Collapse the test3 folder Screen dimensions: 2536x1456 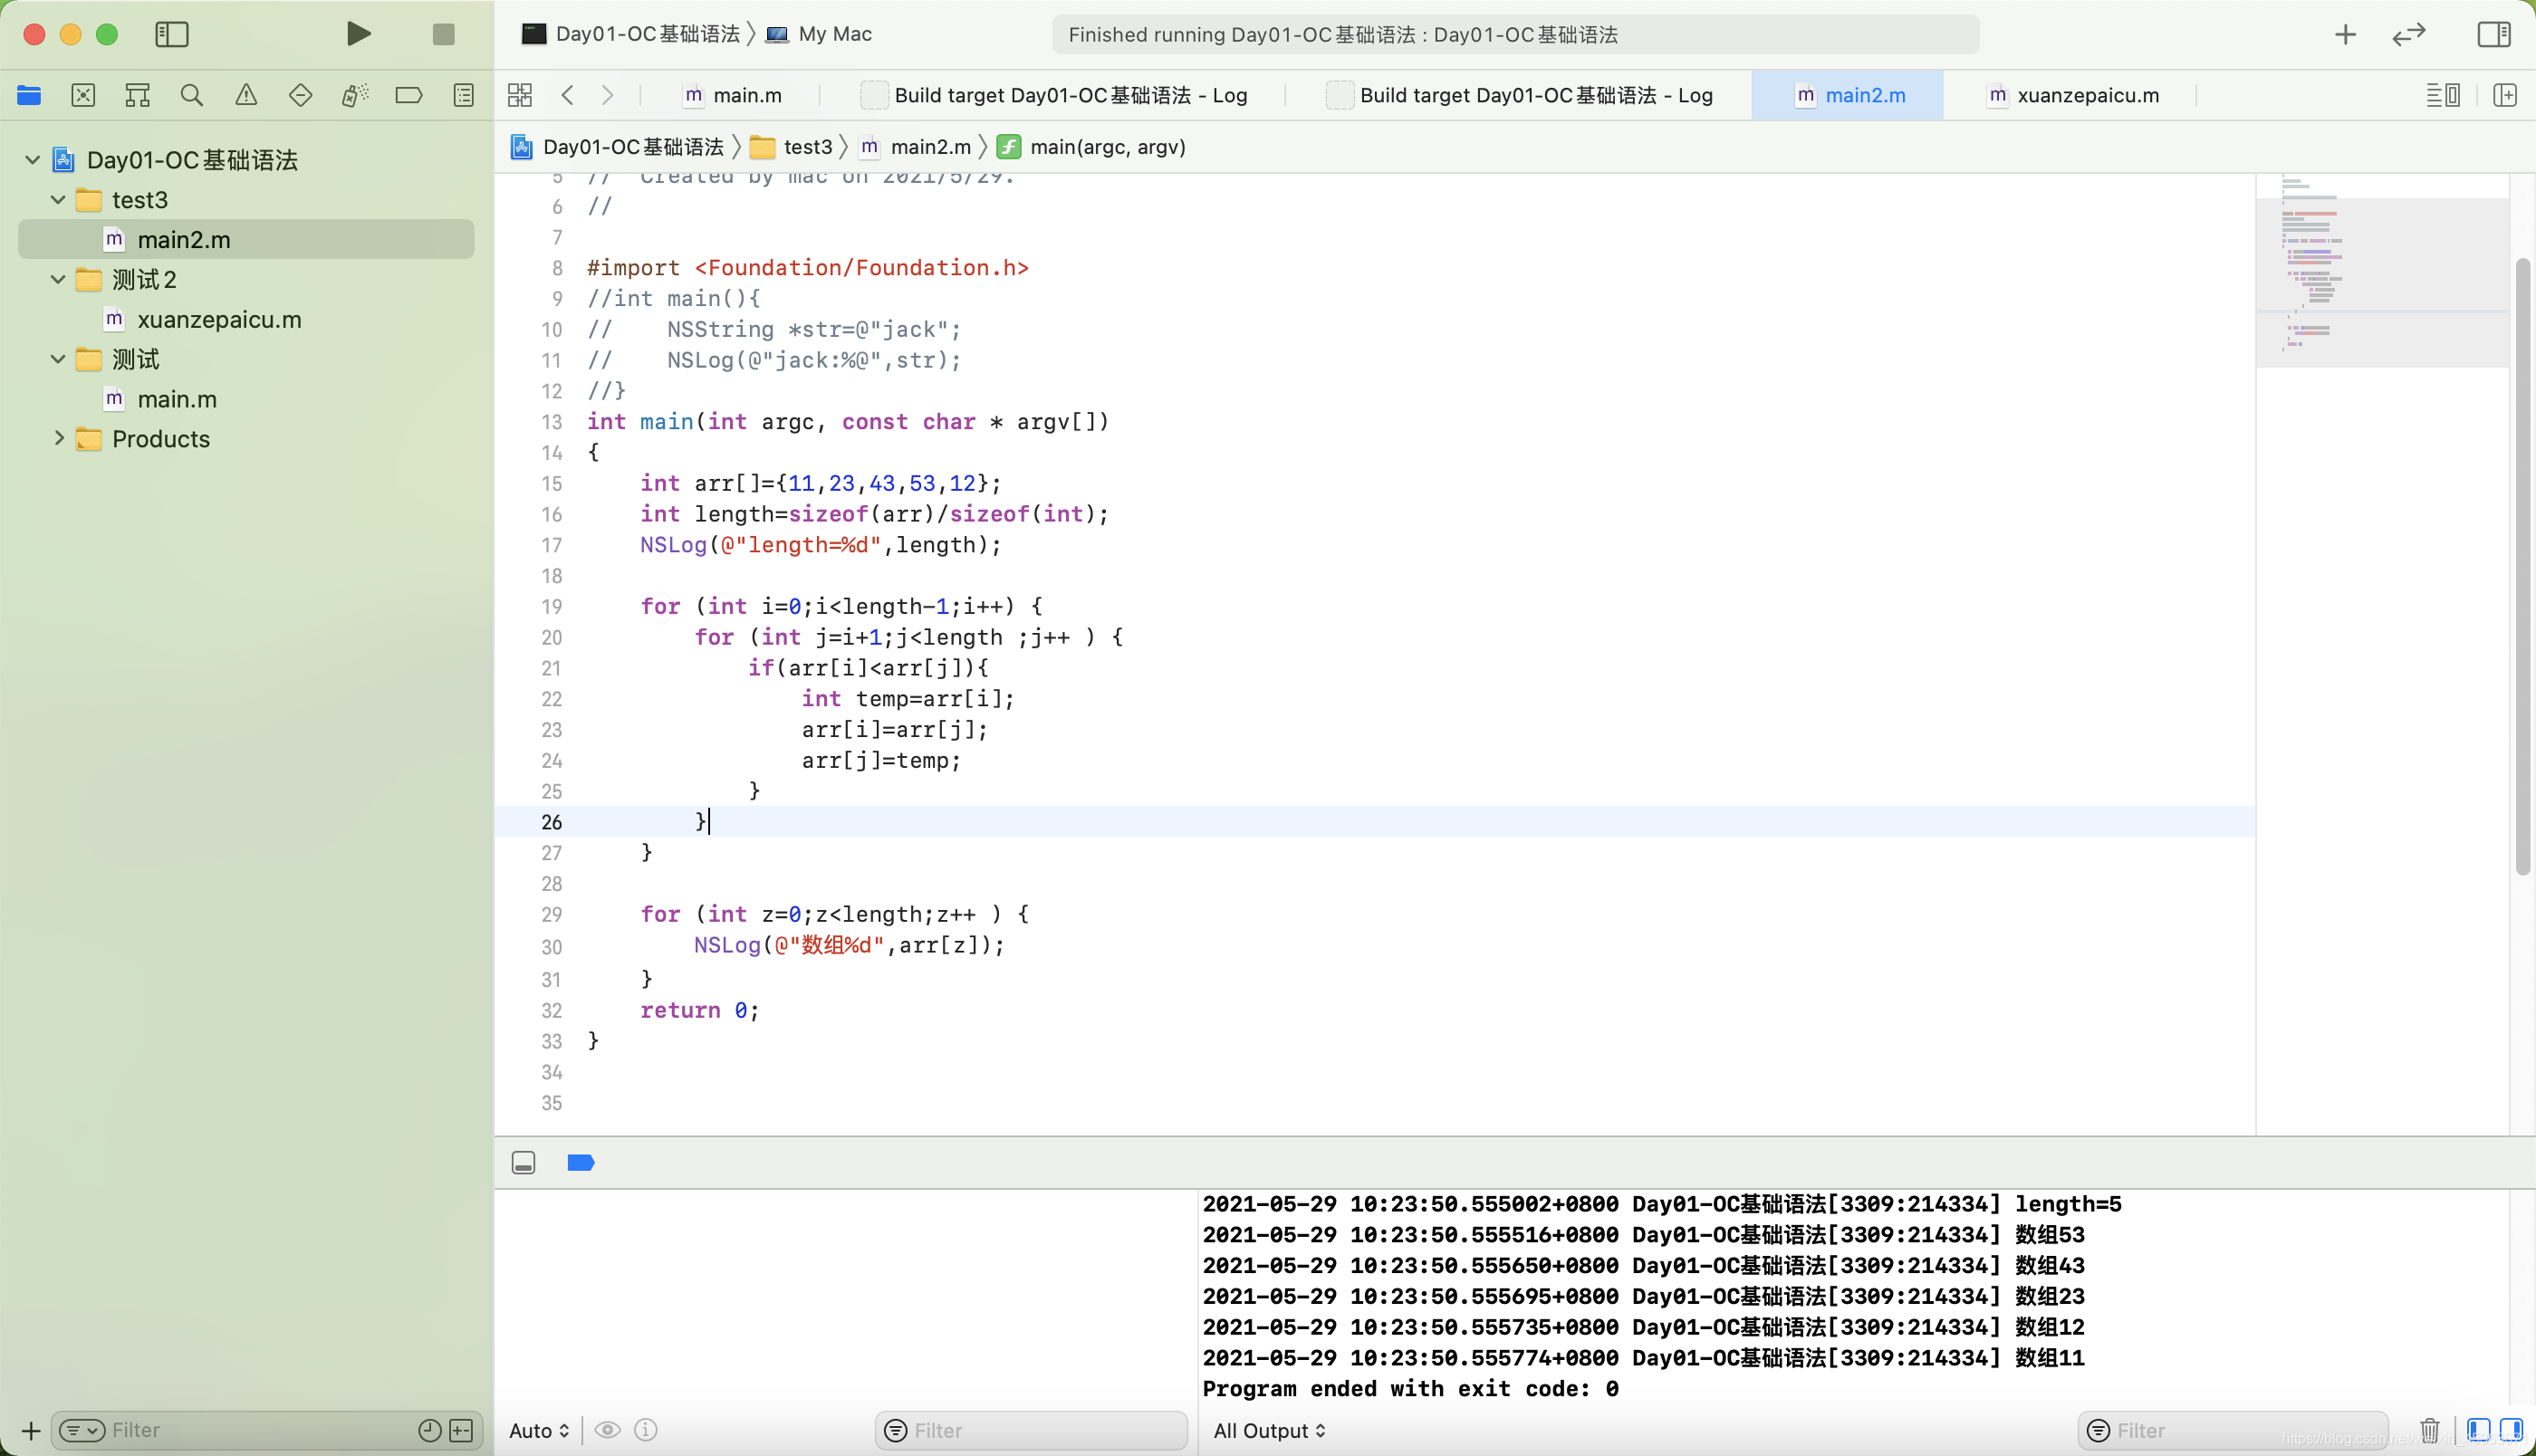[57, 199]
